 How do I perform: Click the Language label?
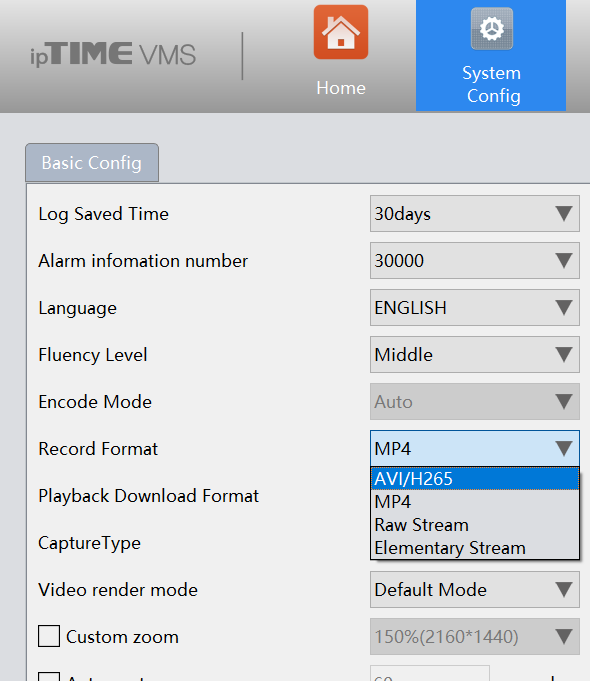click(77, 308)
